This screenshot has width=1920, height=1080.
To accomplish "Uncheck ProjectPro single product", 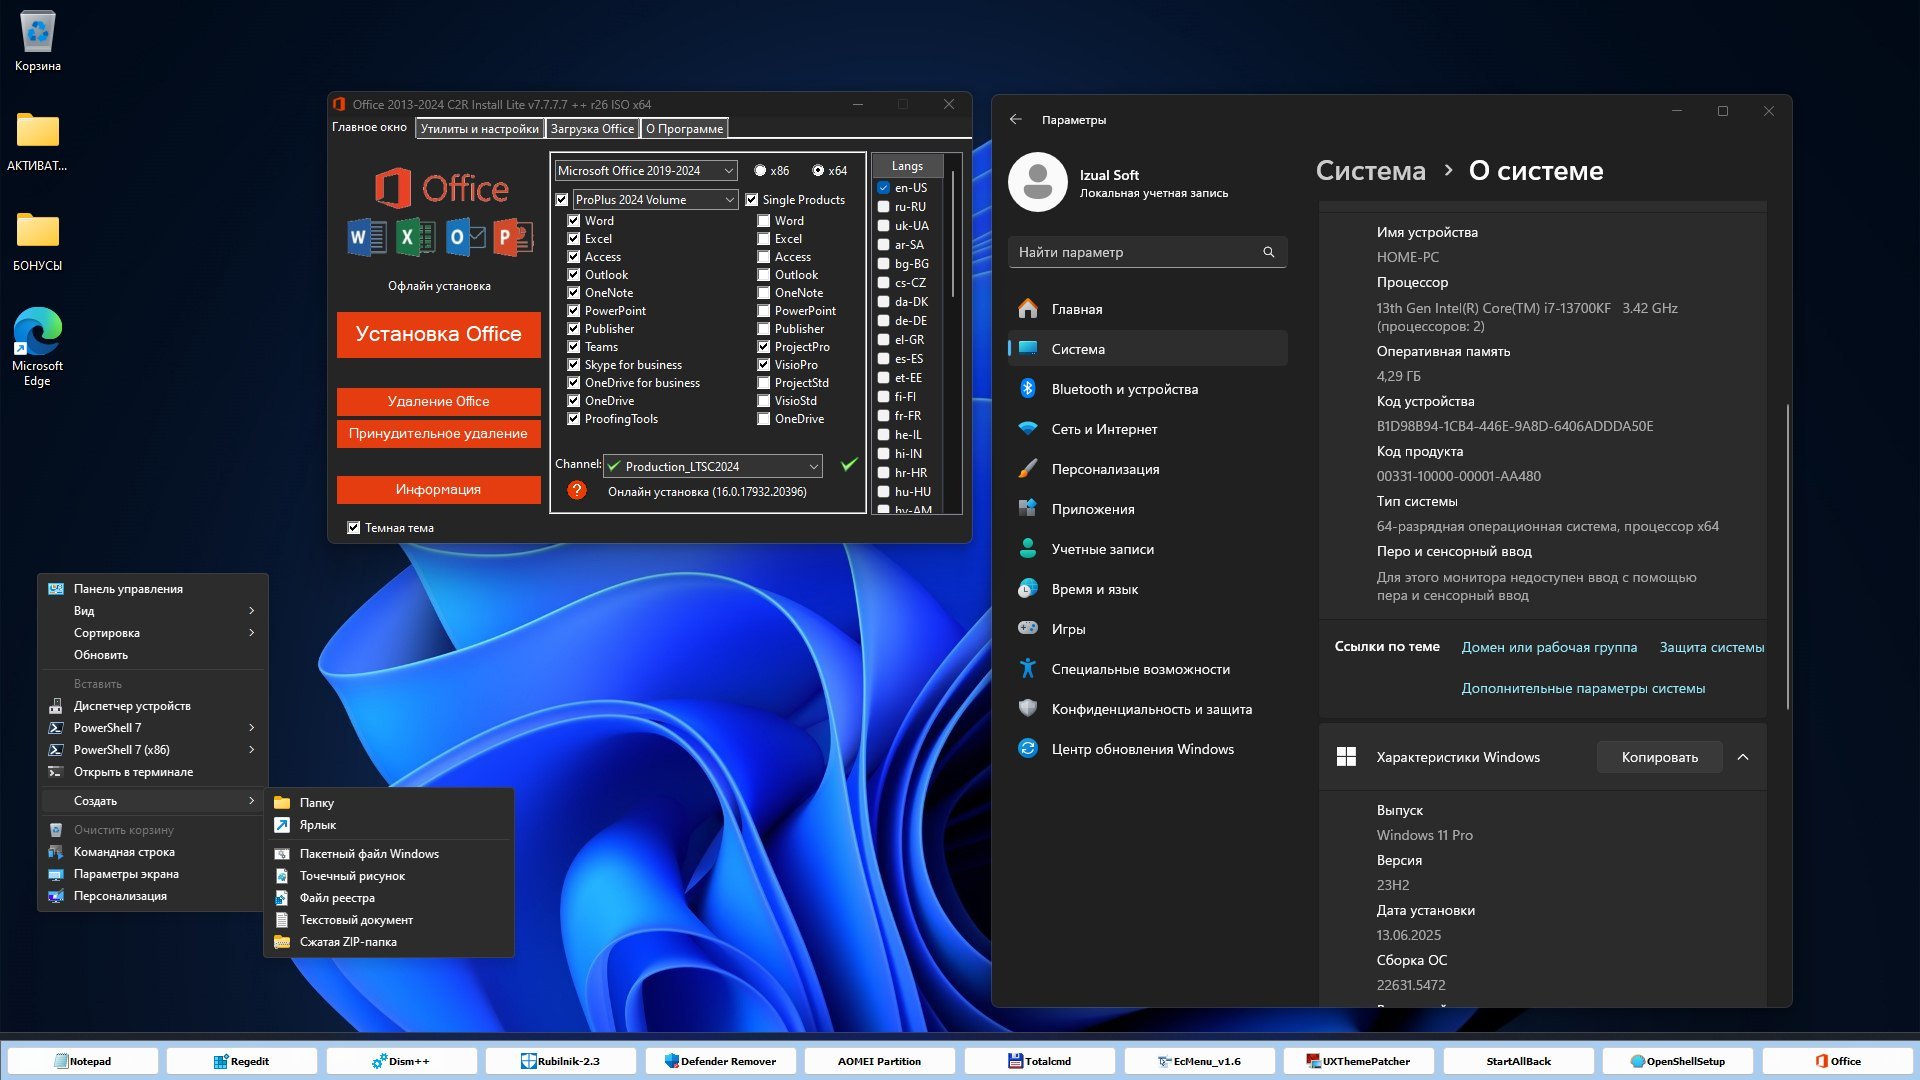I will tap(764, 347).
